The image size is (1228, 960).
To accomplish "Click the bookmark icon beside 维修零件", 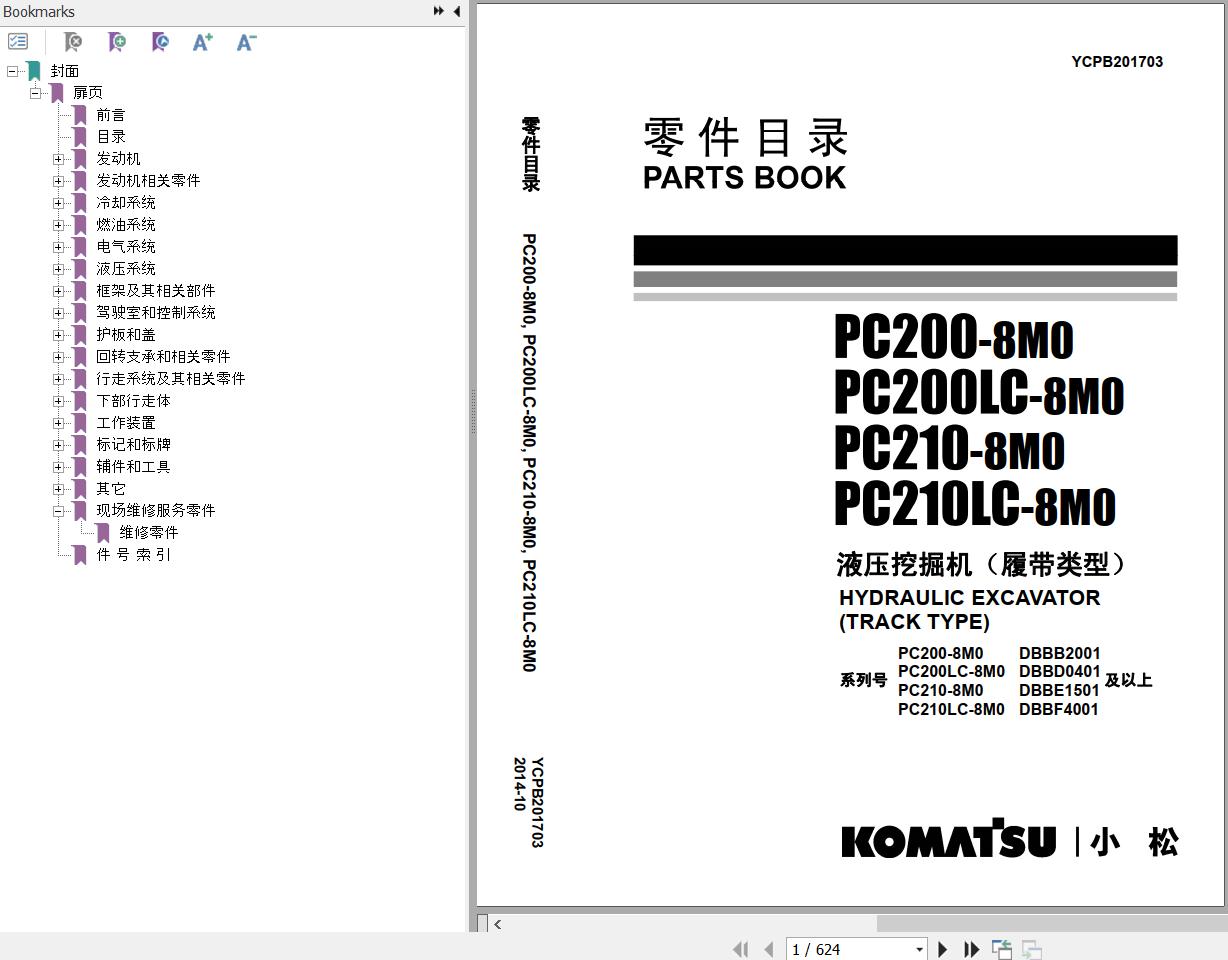I will click(x=103, y=533).
